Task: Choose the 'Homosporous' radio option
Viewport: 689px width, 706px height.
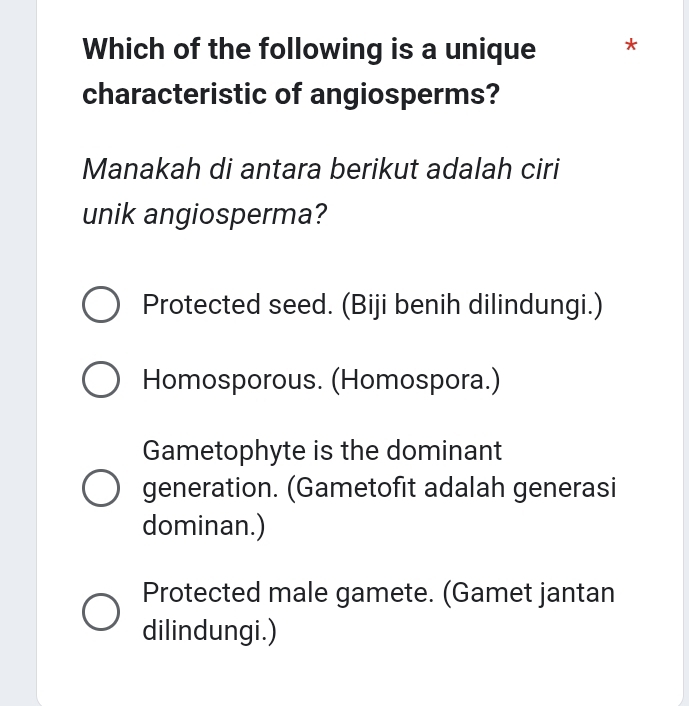Action: point(100,381)
